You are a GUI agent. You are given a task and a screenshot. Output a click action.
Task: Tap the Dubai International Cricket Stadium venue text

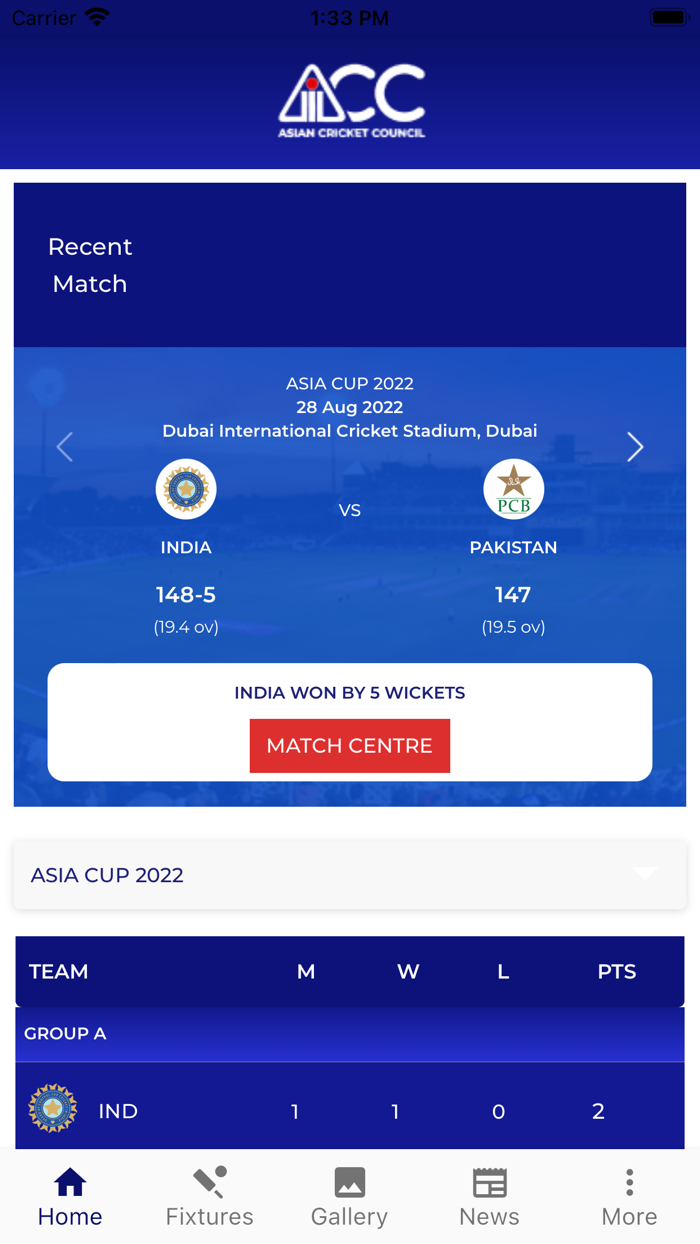click(350, 431)
